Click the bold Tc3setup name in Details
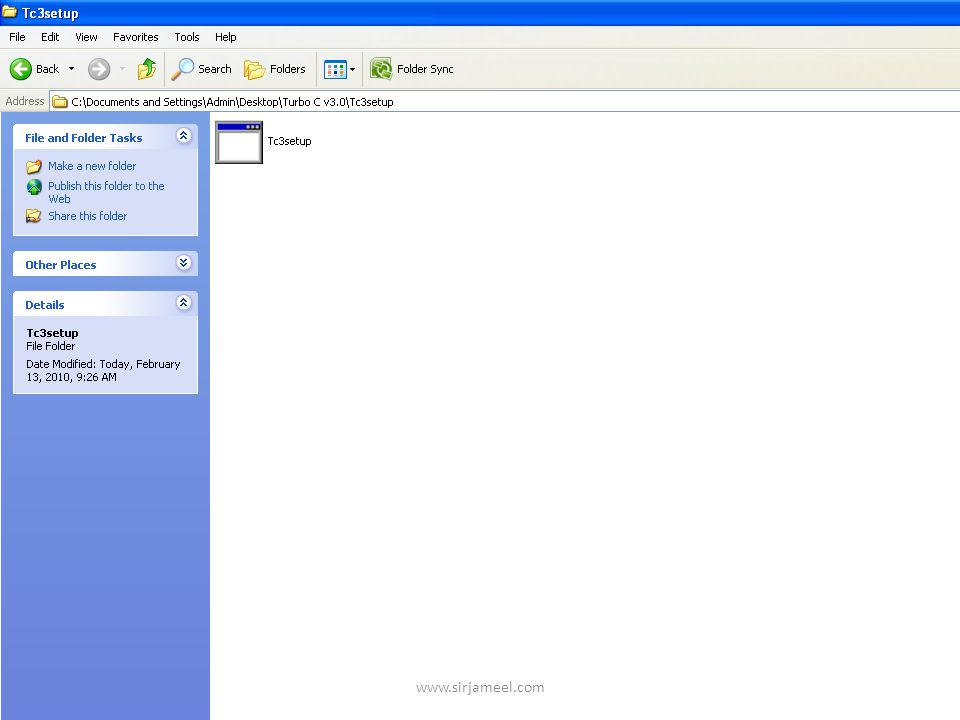The image size is (960, 720). pos(52,333)
